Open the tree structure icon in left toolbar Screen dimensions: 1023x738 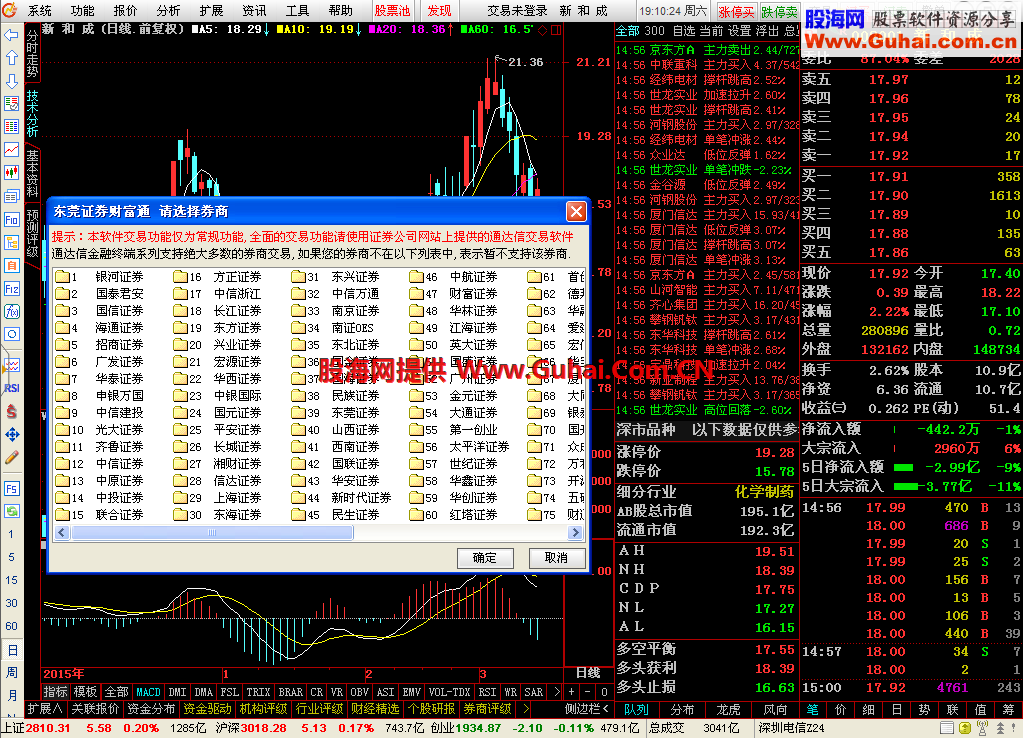coord(12,243)
